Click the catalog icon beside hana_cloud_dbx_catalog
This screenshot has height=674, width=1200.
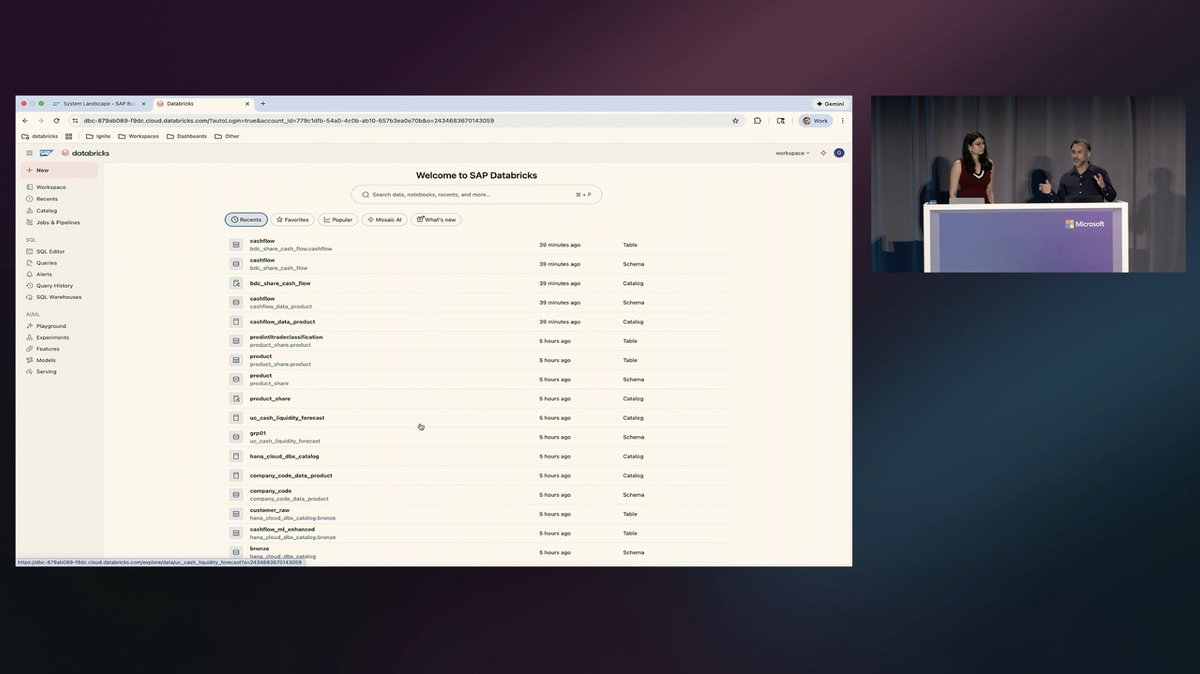[x=236, y=456]
